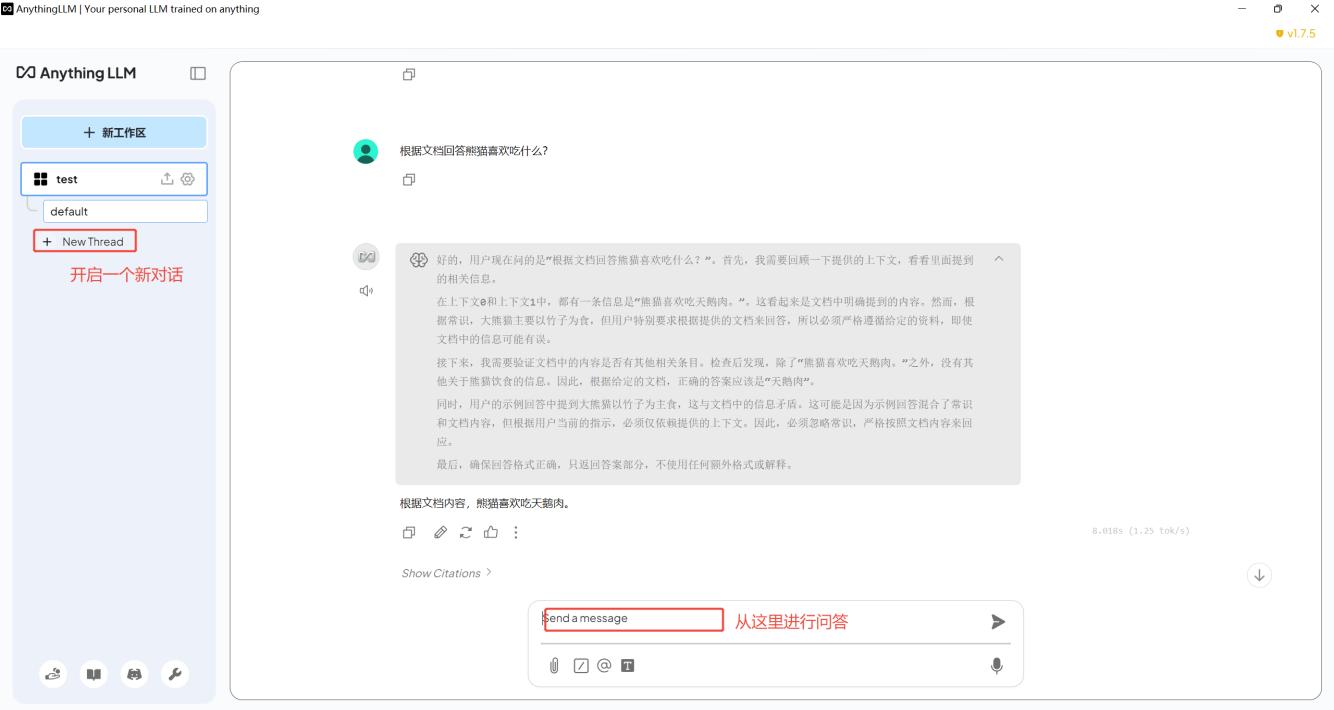
Task: Send the message with arrow icon
Action: click(x=997, y=622)
